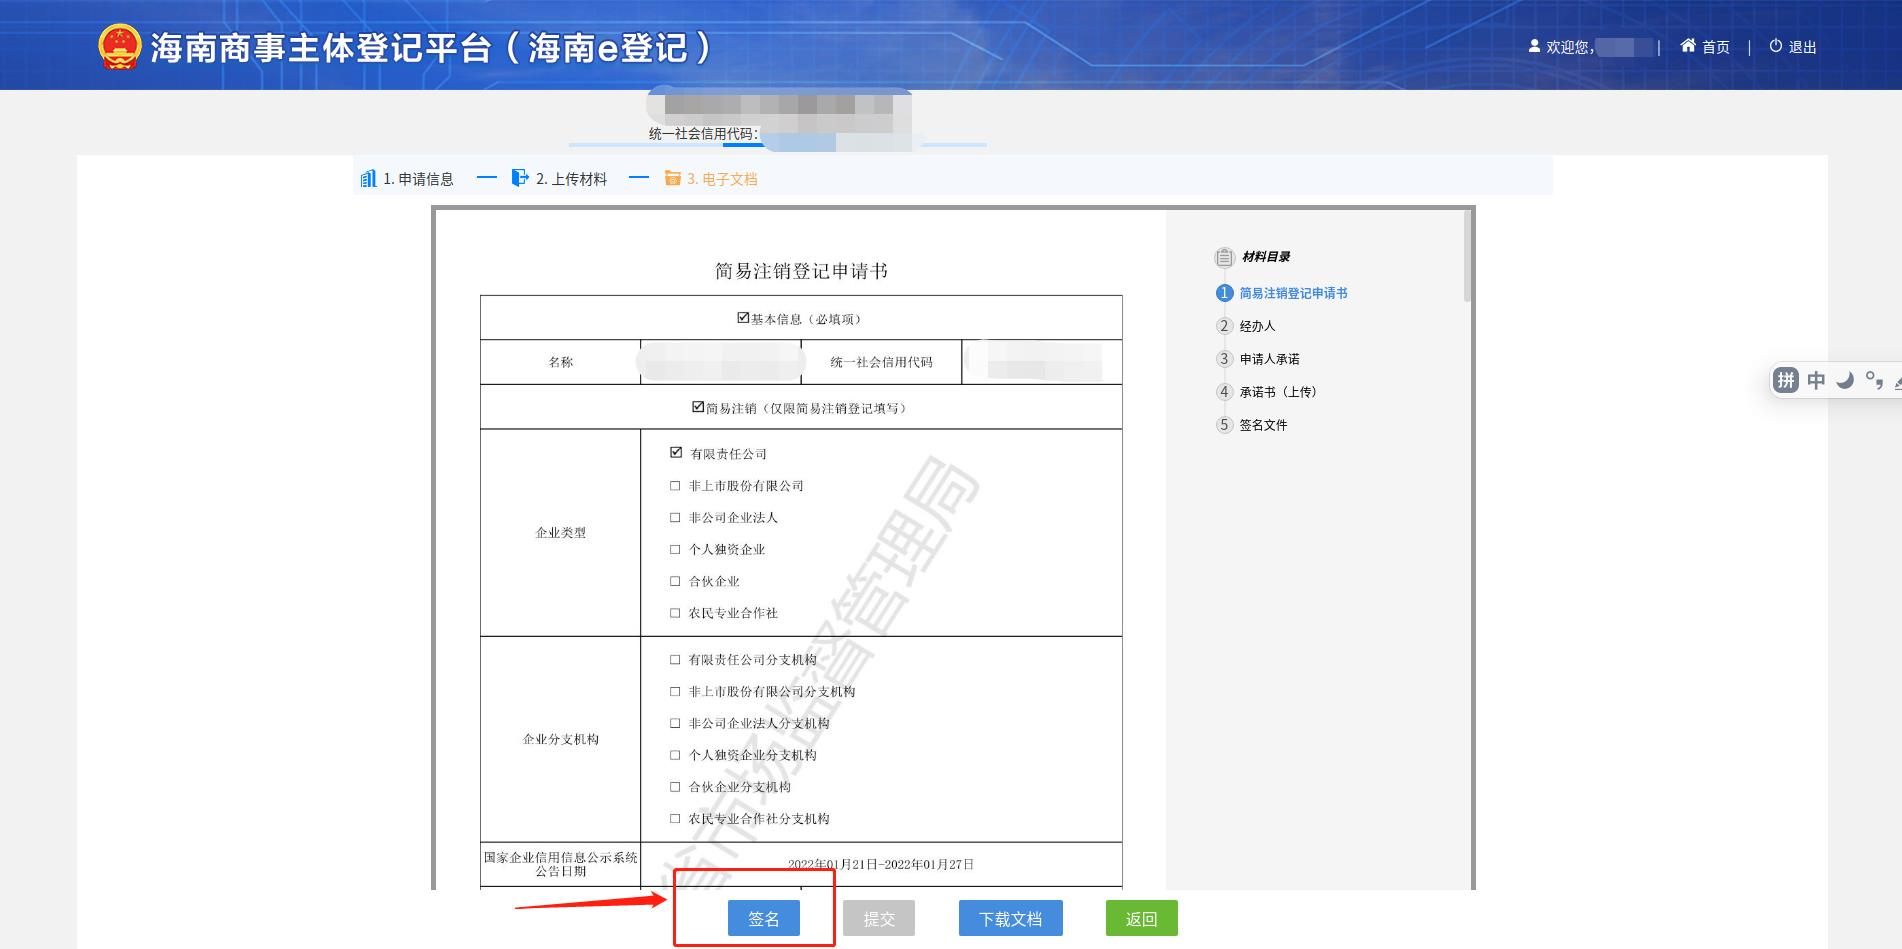Click the 拼 pinyin icon on IME bar
Image resolution: width=1902 pixels, height=949 pixels.
tap(1785, 380)
